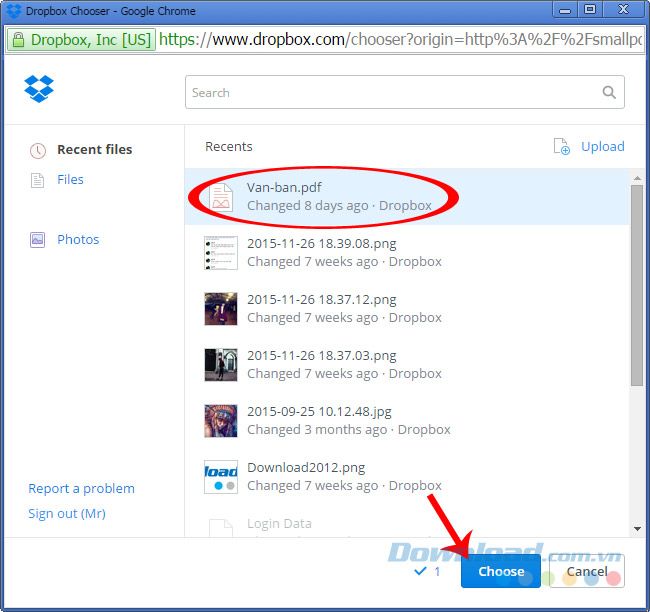650x612 pixels.
Task: Select file name Van-ban.pdf
Action: (x=284, y=187)
